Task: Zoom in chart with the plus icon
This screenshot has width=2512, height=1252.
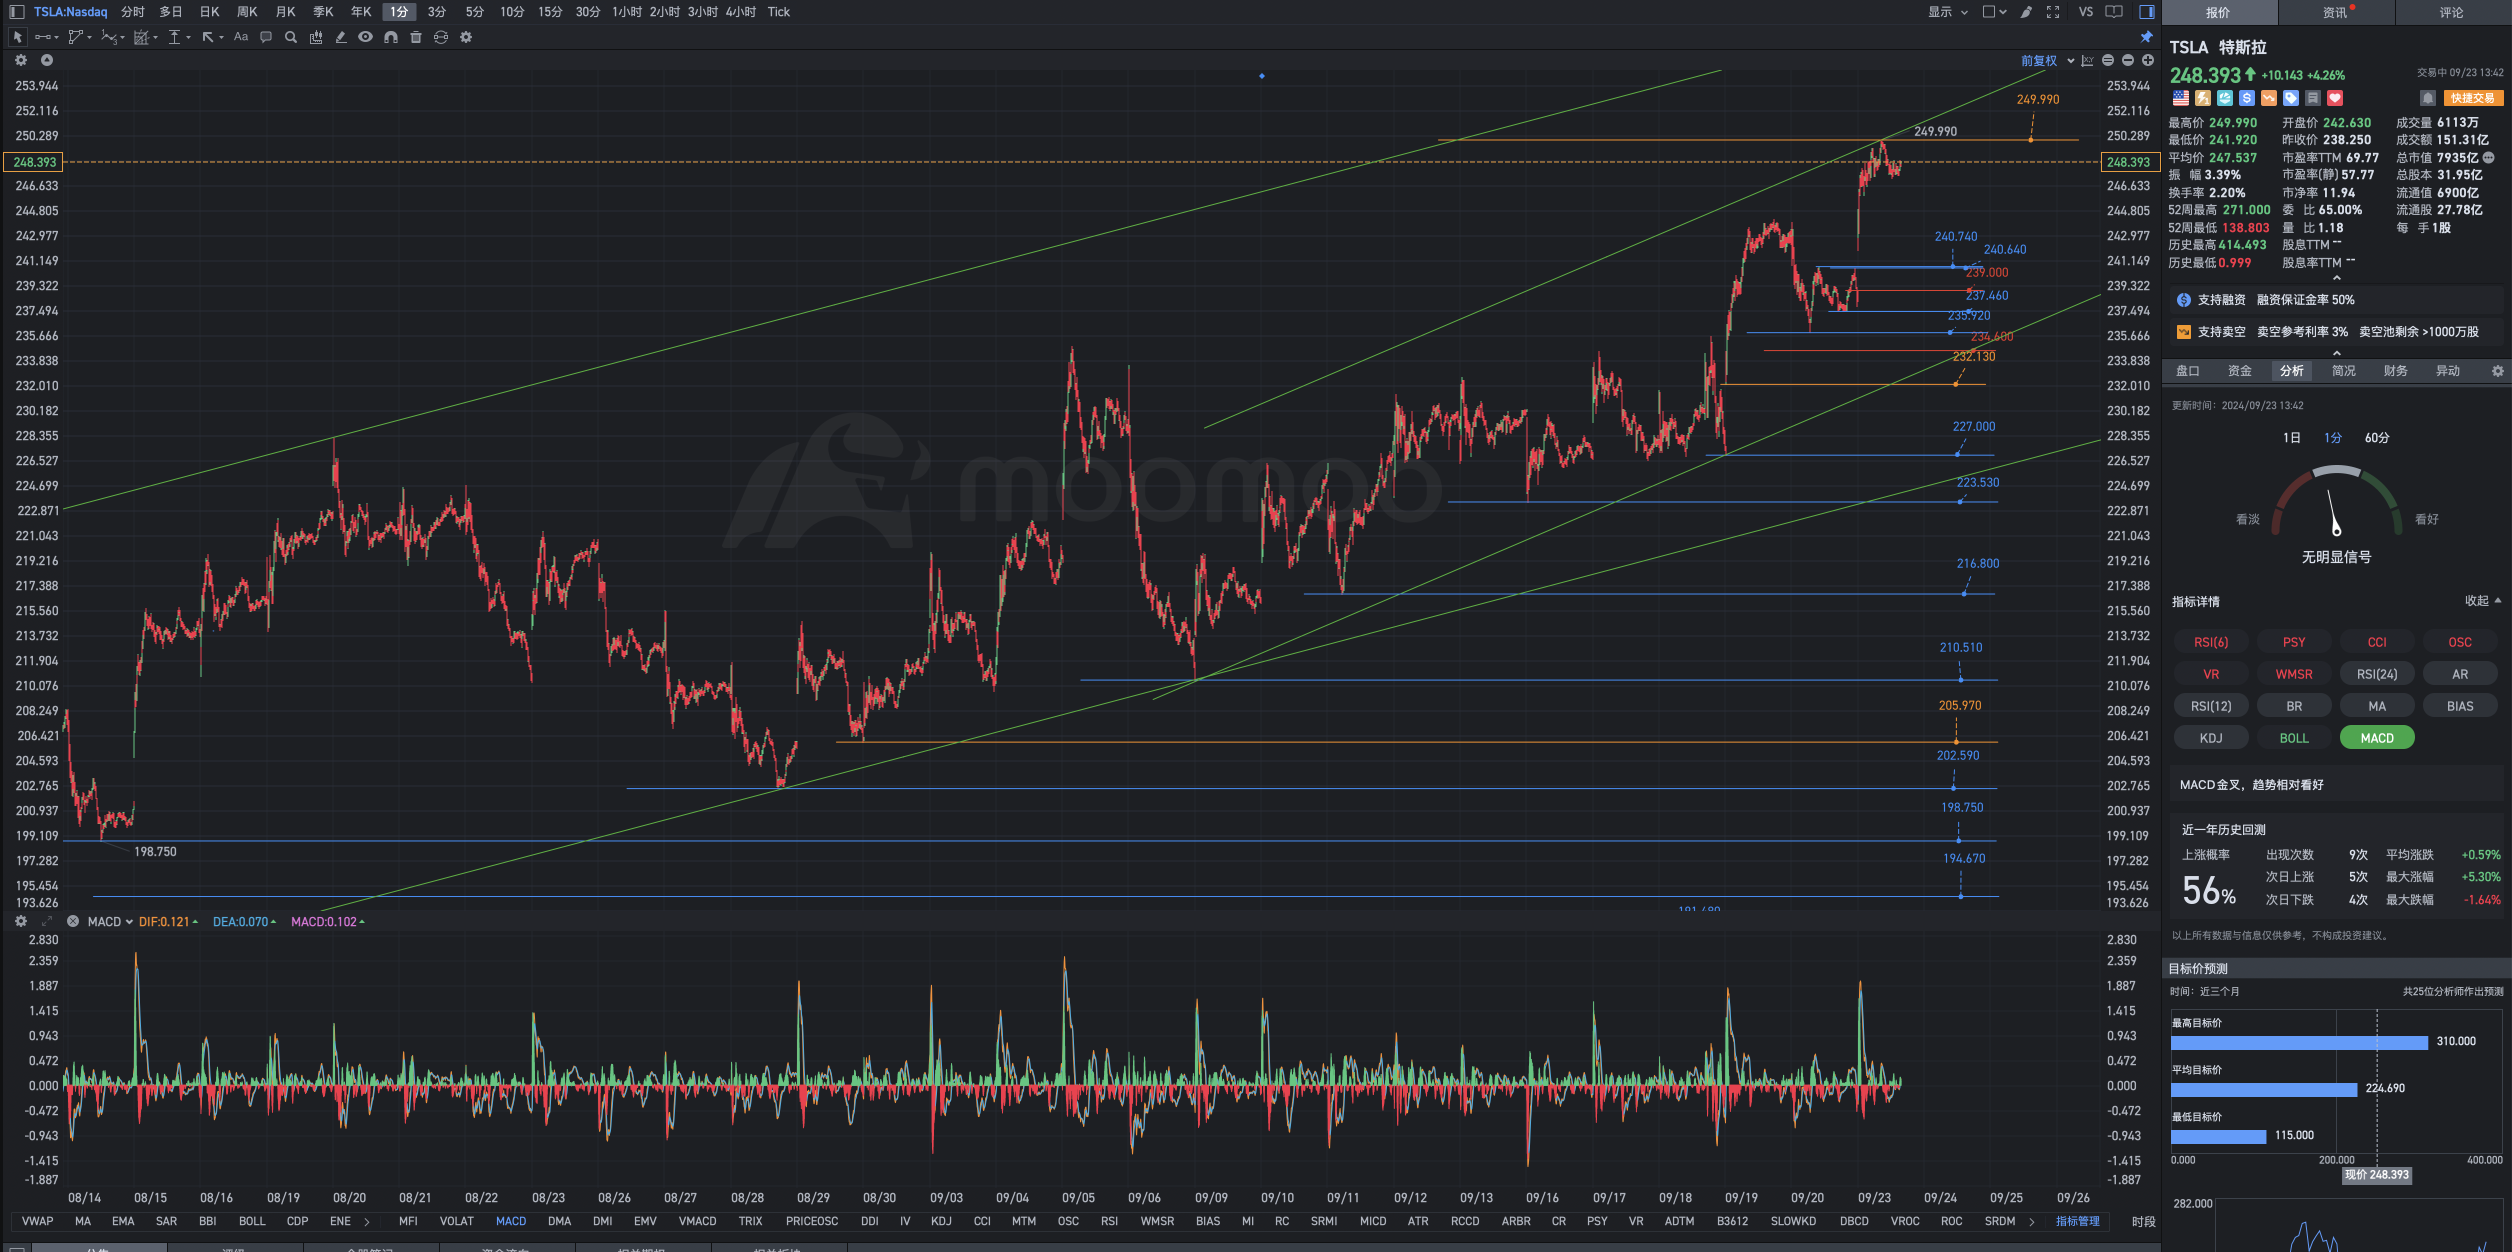Action: [2147, 60]
